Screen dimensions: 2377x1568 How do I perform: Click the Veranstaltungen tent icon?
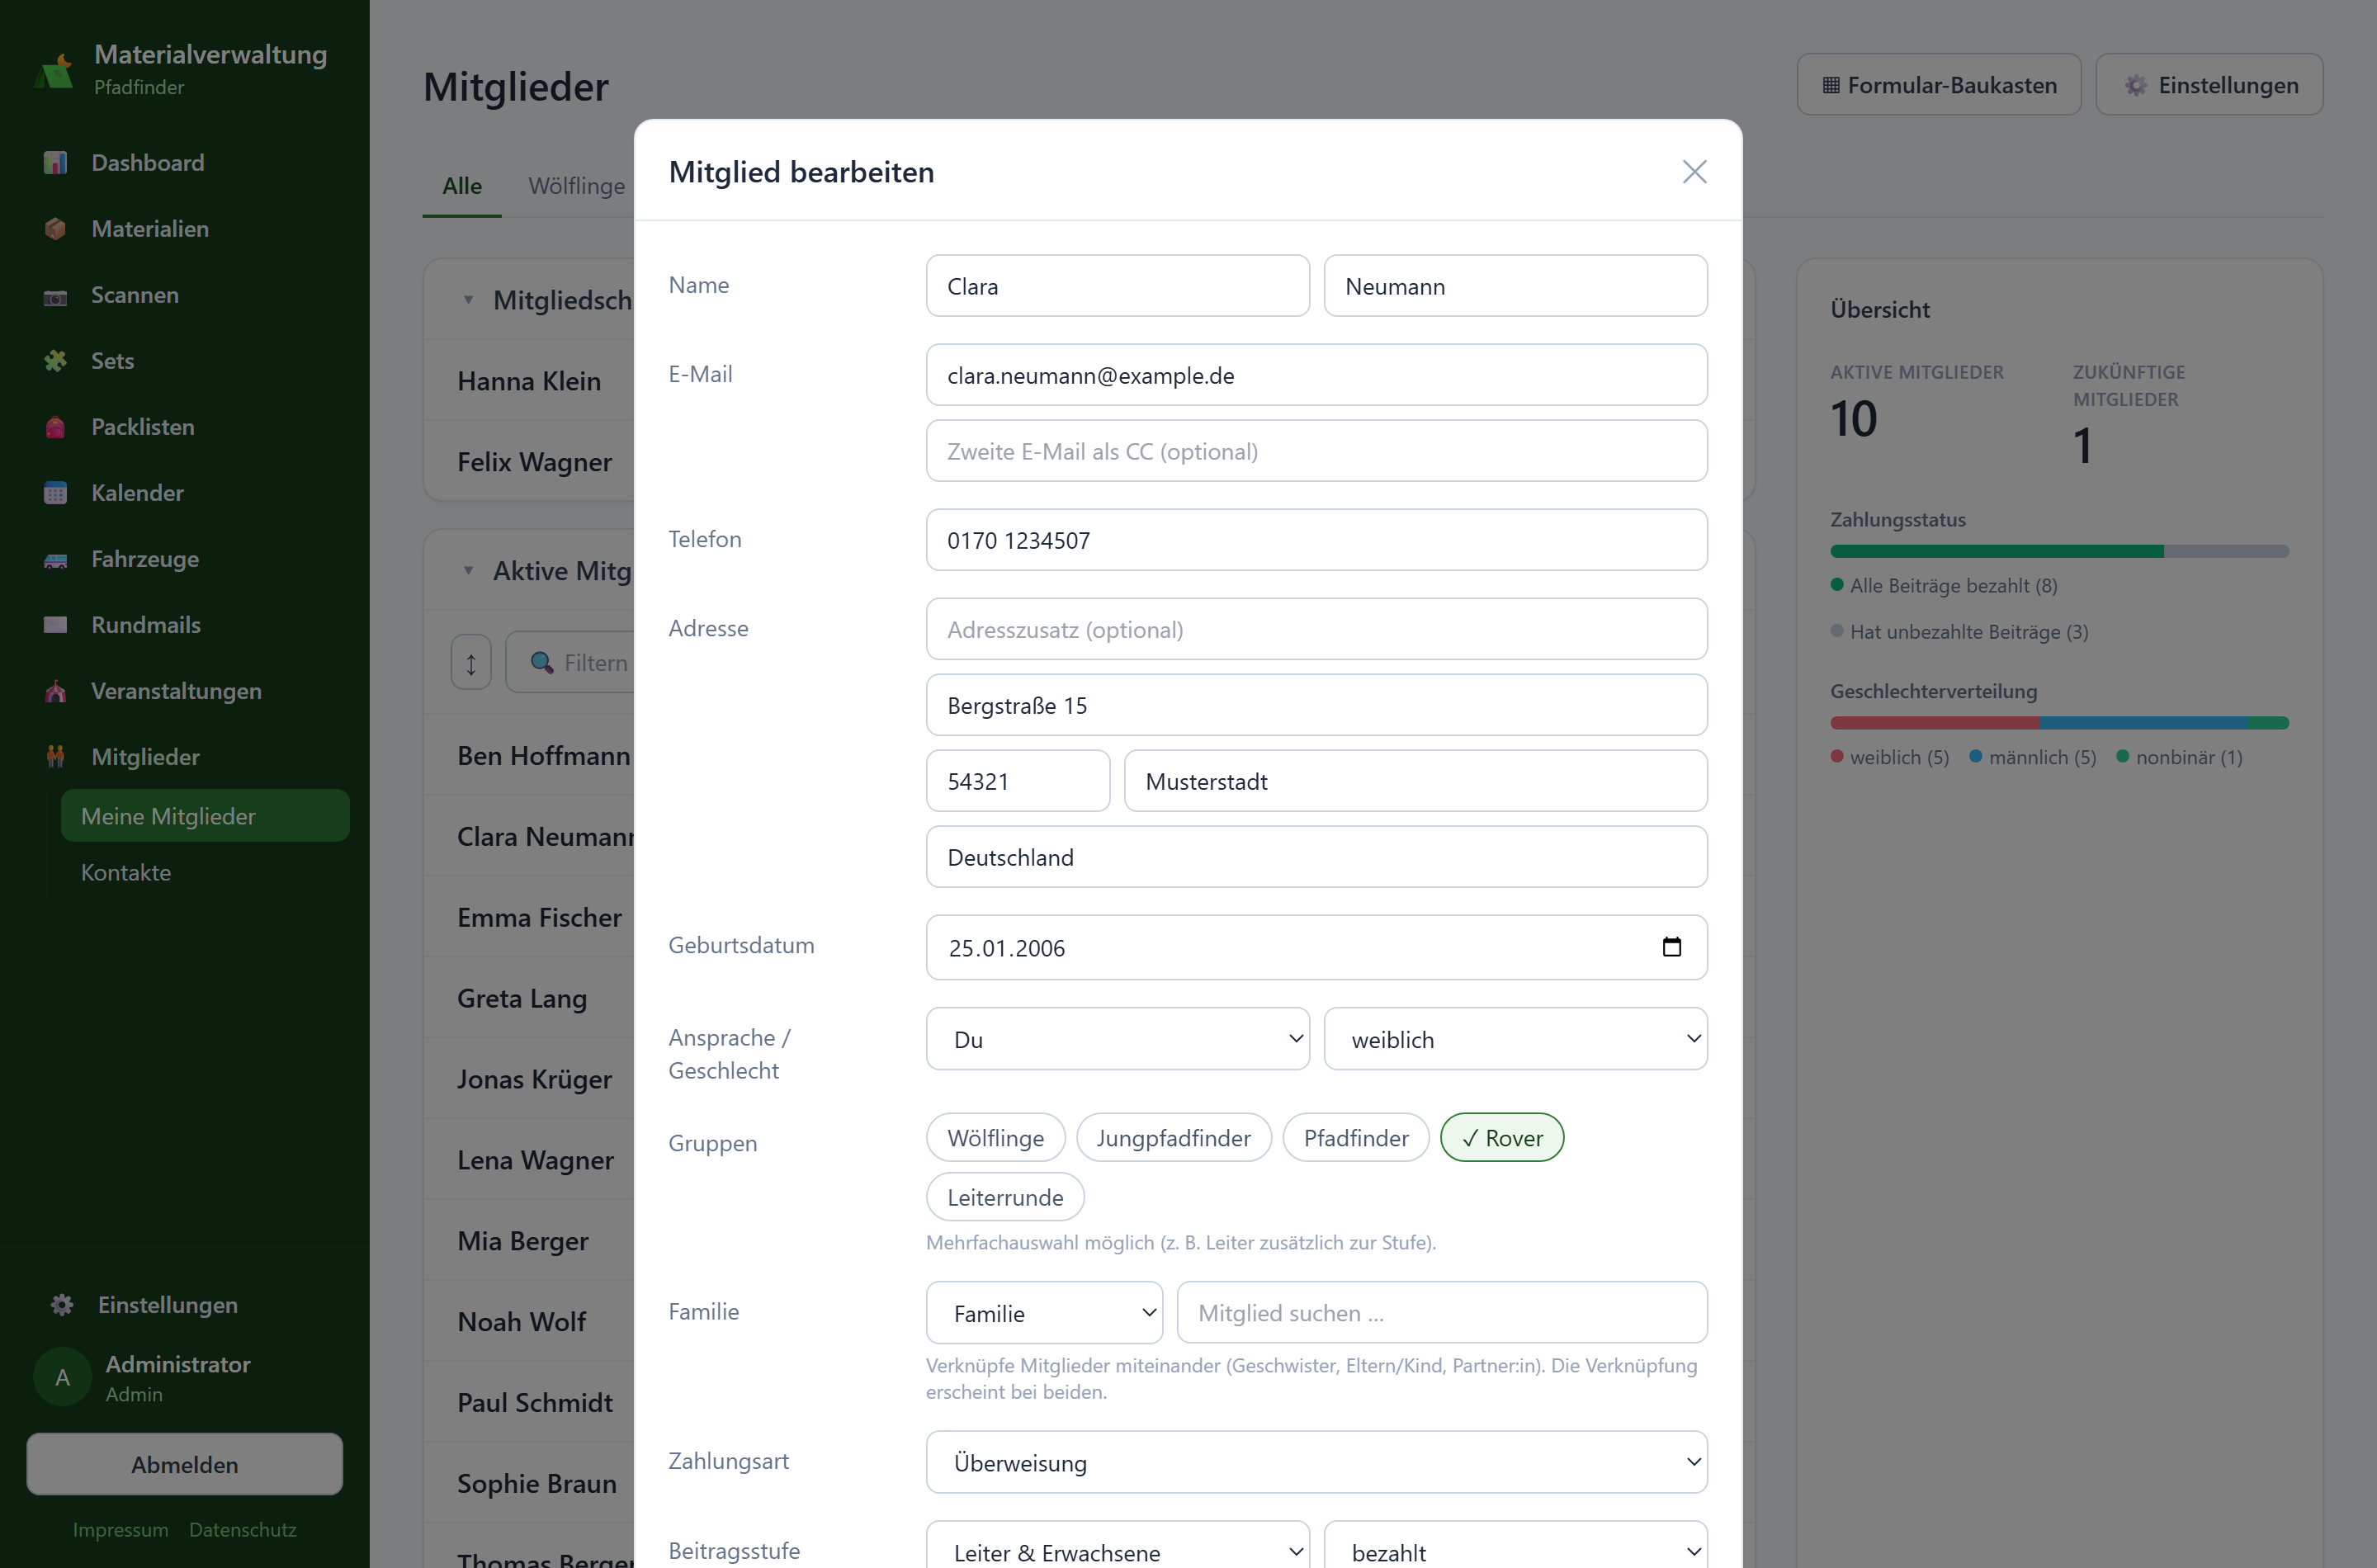(56, 691)
